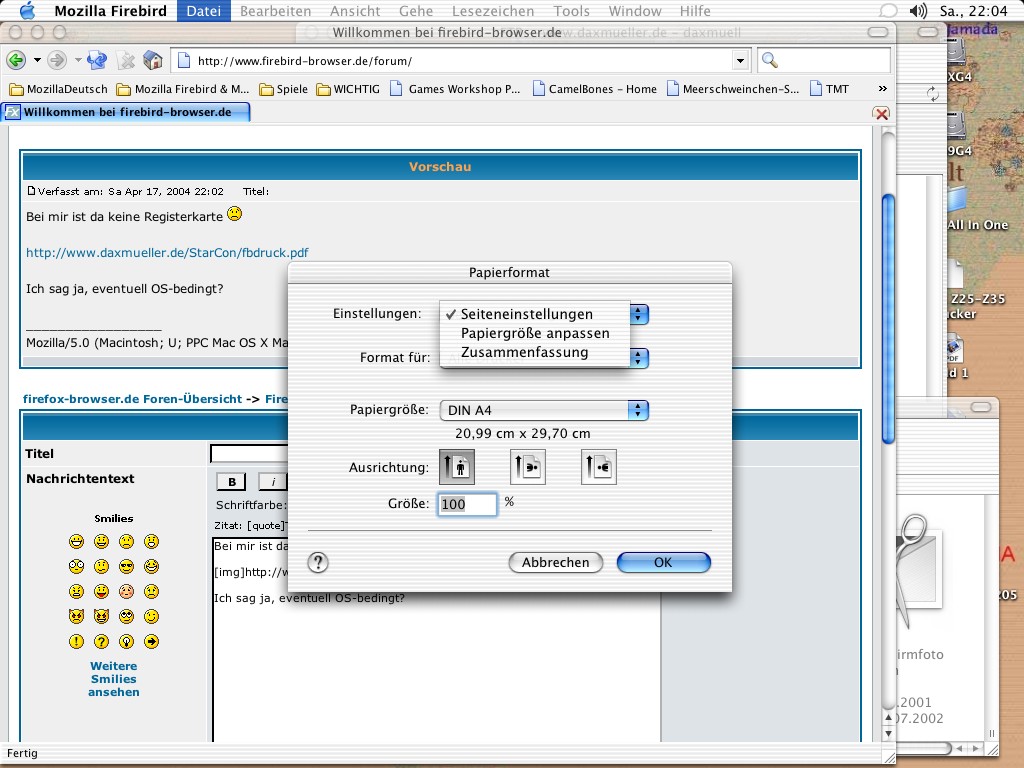Open the Format für dropdown arrows

[639, 358]
